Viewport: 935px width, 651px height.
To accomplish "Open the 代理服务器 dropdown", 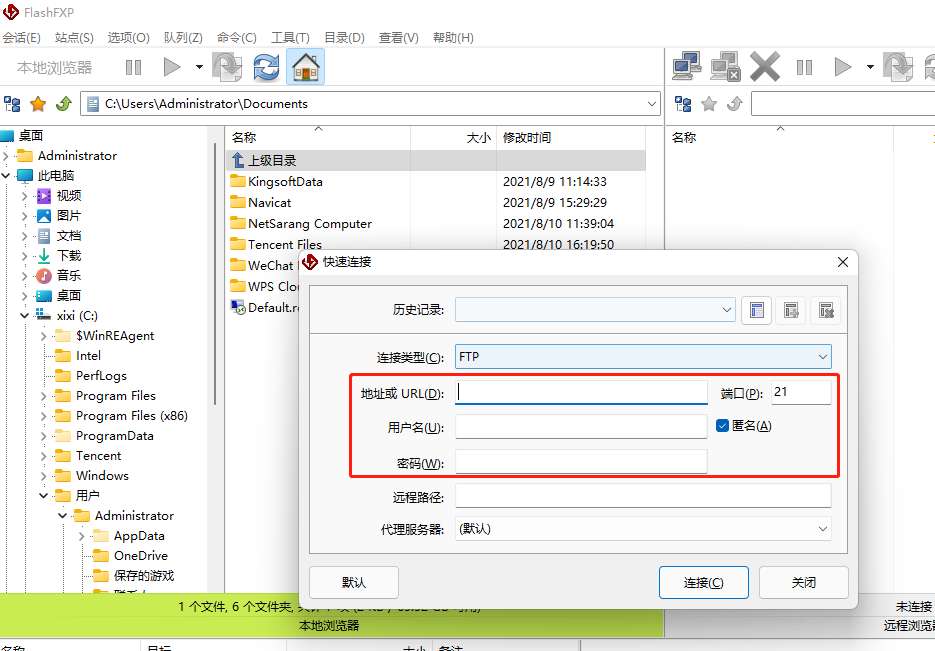I will [x=643, y=528].
